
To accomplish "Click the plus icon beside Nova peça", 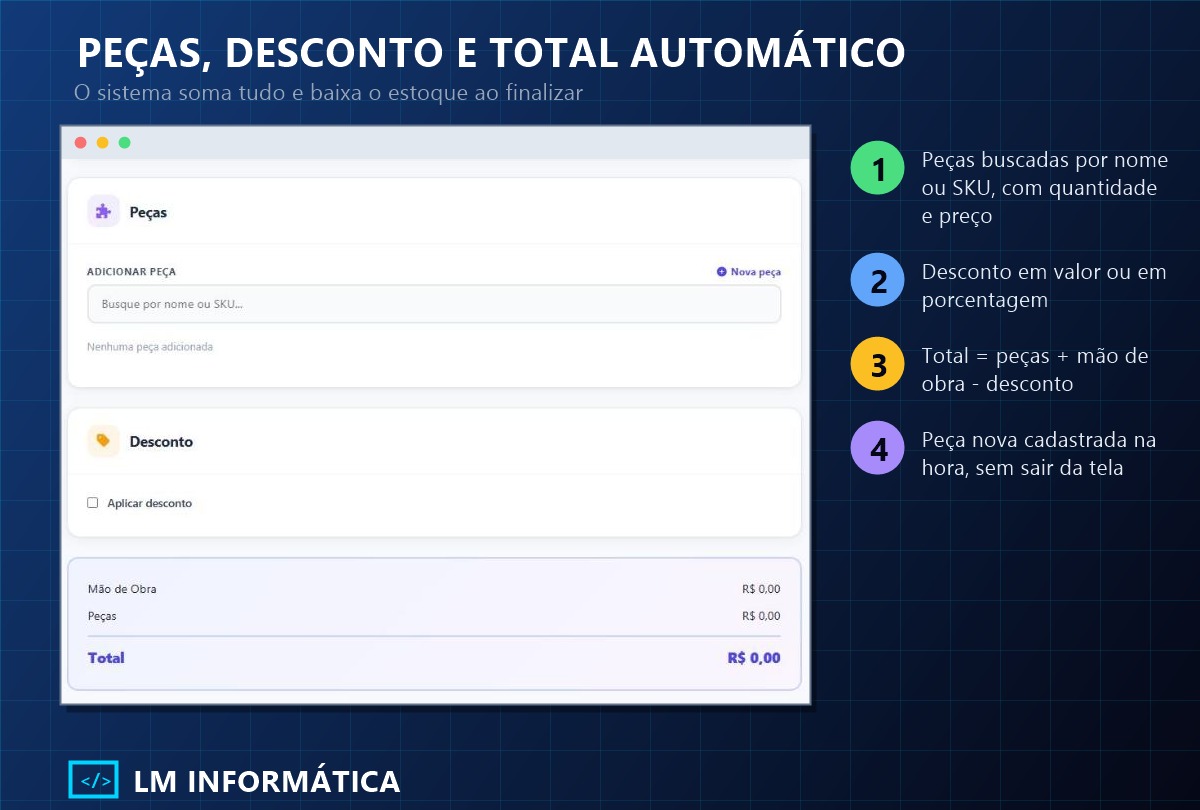I will point(722,272).
